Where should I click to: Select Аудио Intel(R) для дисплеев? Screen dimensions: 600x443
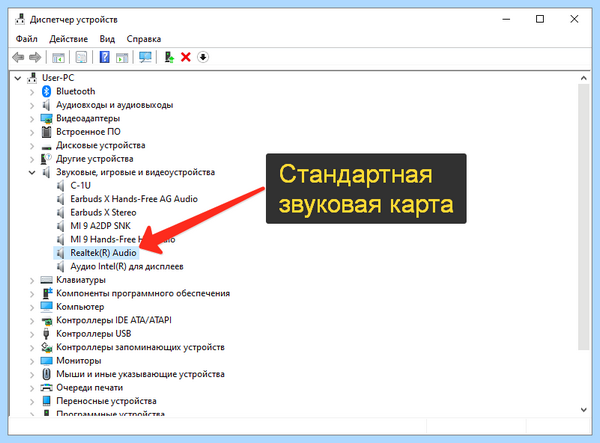[127, 266]
